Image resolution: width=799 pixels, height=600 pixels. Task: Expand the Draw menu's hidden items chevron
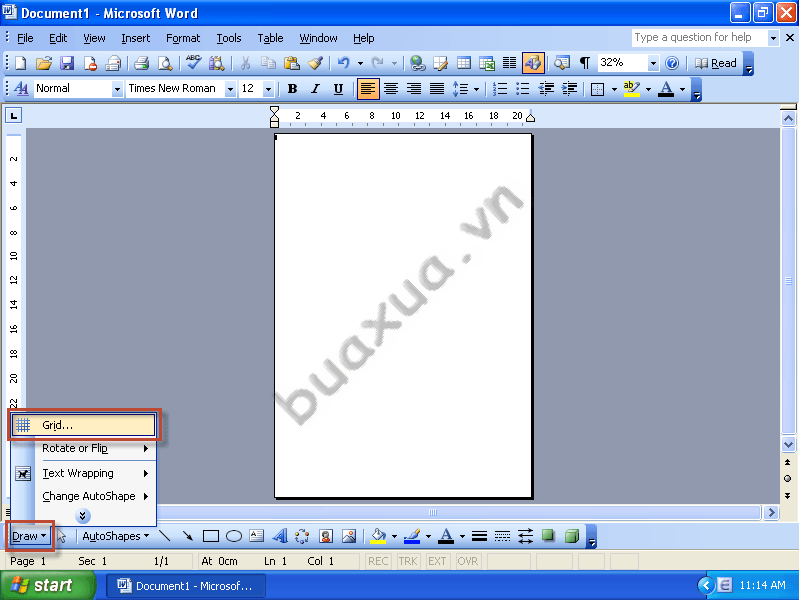point(83,516)
